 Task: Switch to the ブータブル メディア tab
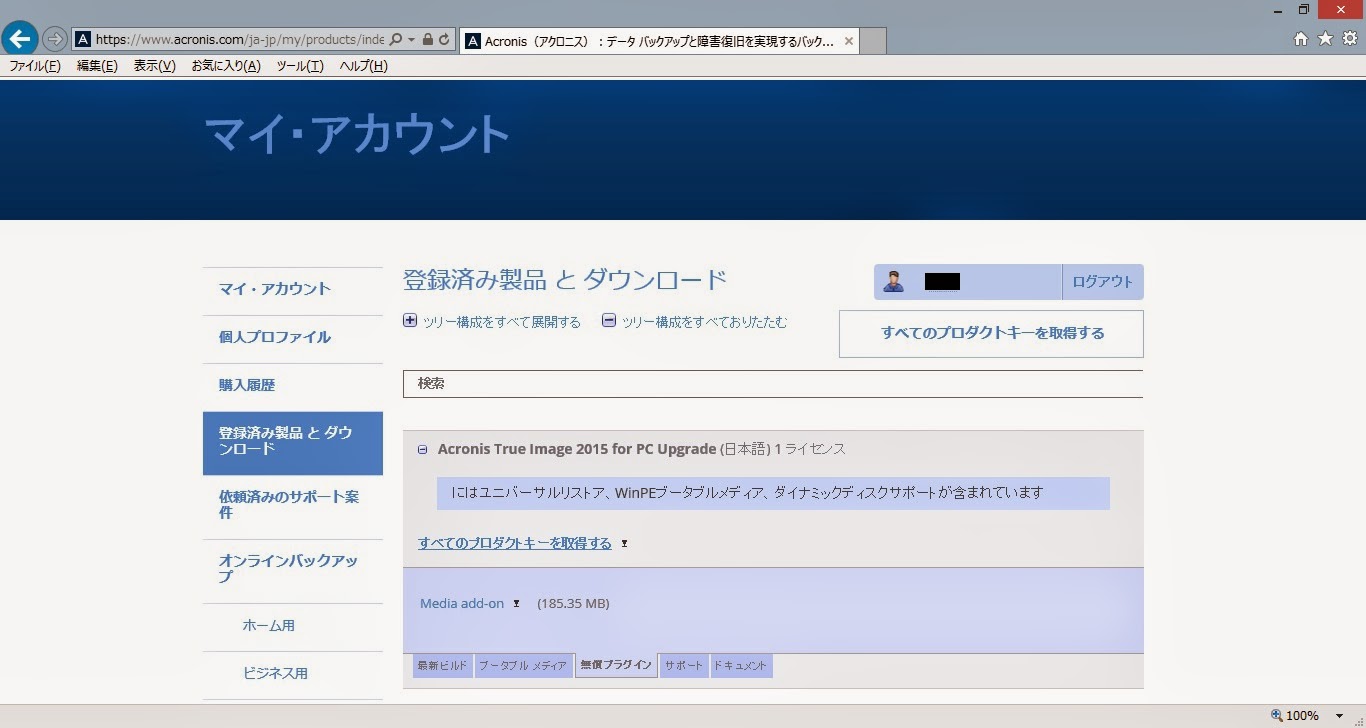pyautogui.click(x=523, y=666)
